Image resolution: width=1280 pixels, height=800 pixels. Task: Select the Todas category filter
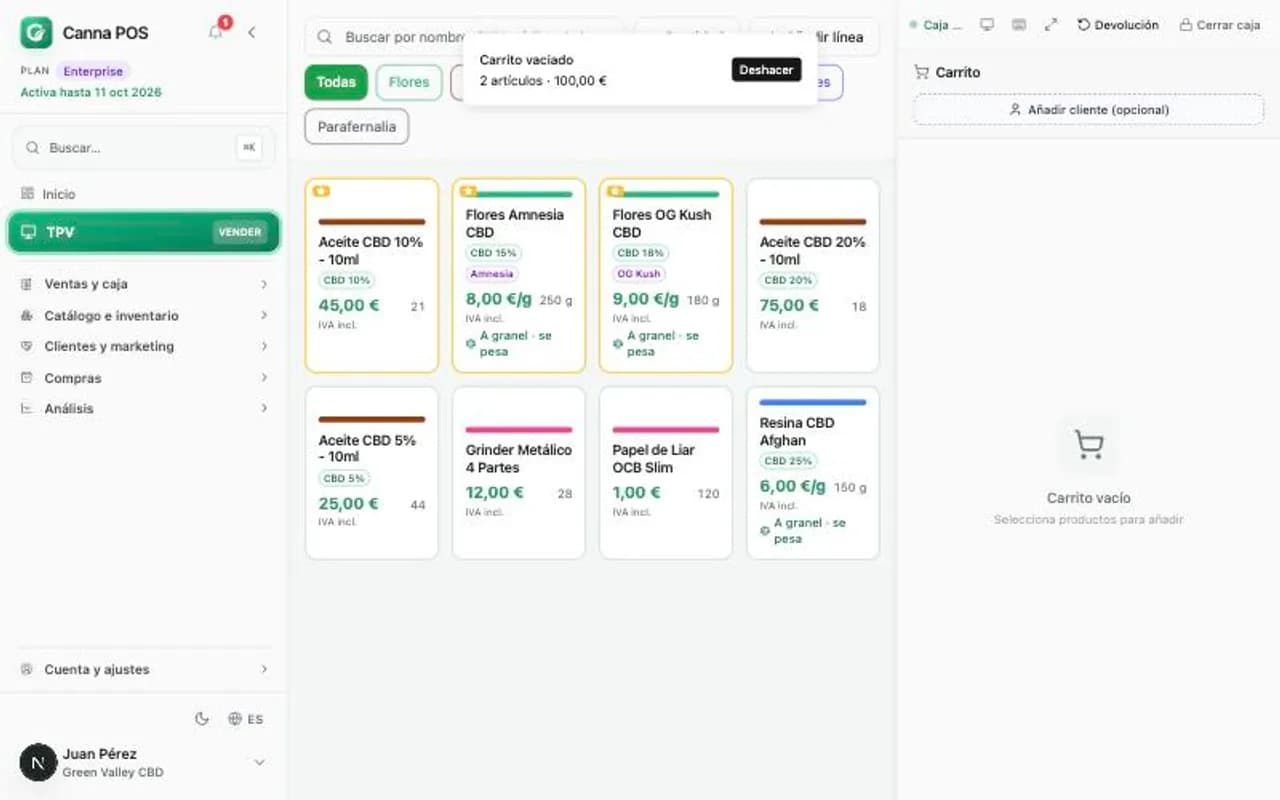coord(336,82)
